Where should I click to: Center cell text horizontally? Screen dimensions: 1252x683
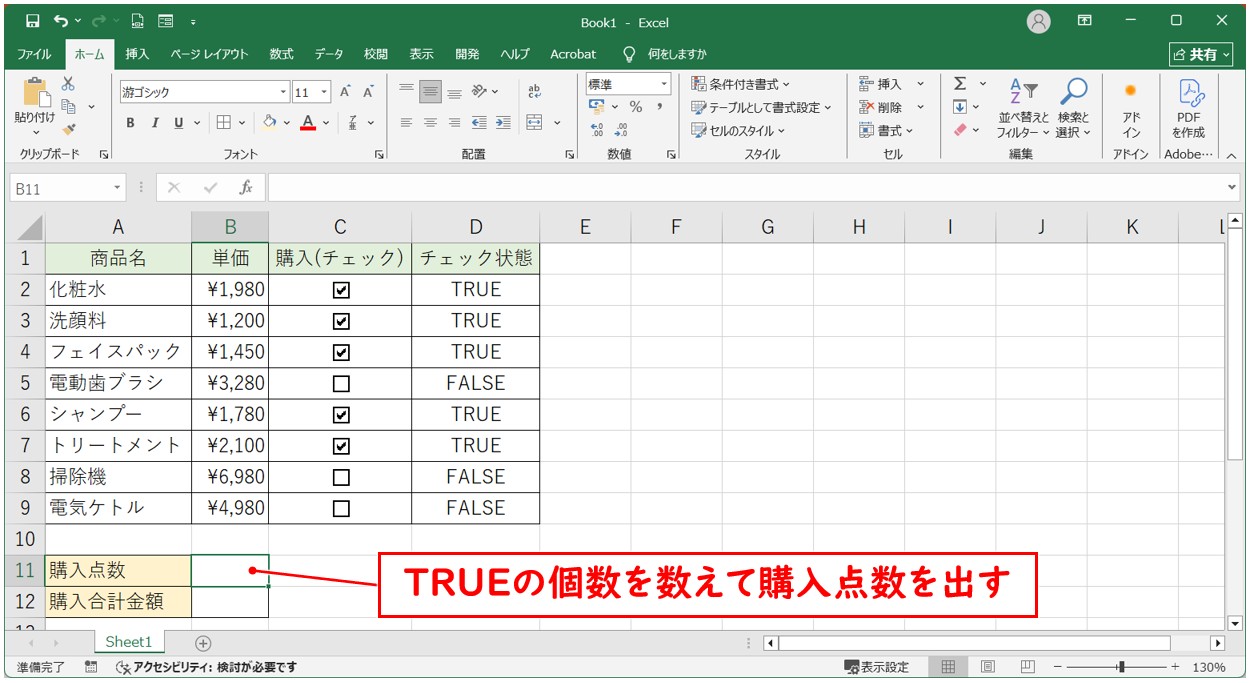coord(430,123)
